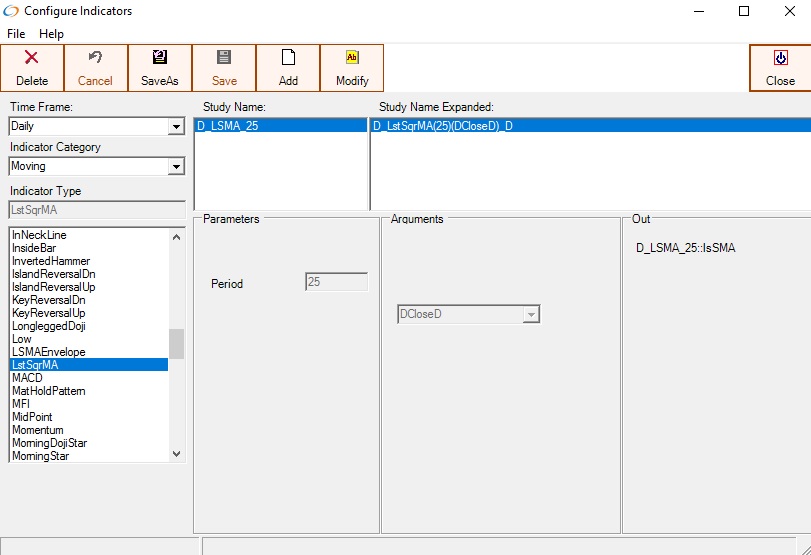Screen dimensions: 811x555
Task: Open the File menu
Action: pos(16,34)
